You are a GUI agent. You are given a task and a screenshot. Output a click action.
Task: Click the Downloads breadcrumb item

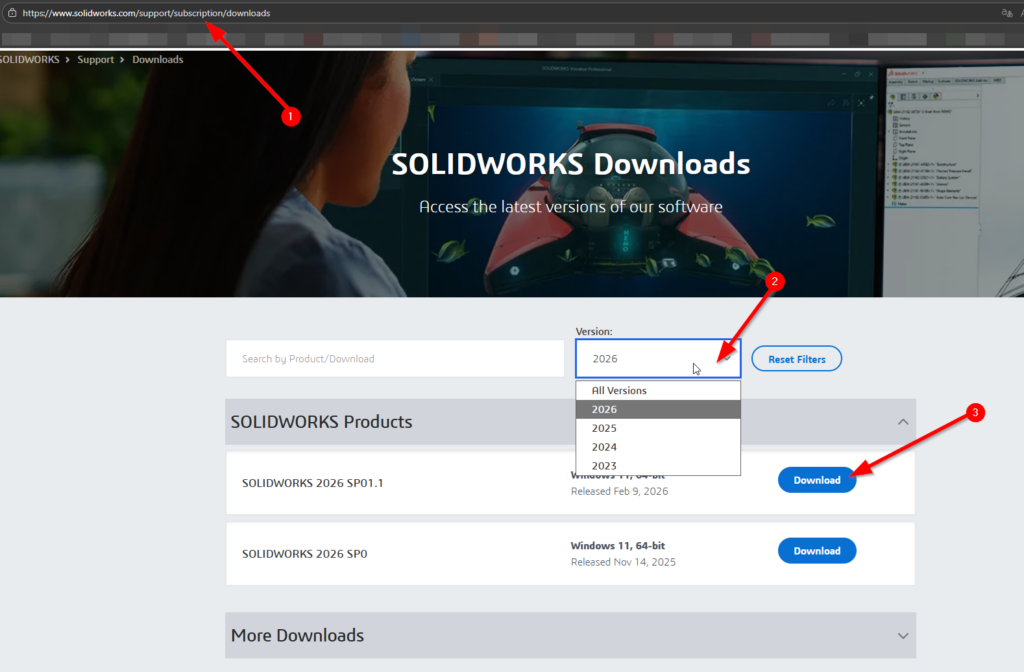pyautogui.click(x=157, y=59)
